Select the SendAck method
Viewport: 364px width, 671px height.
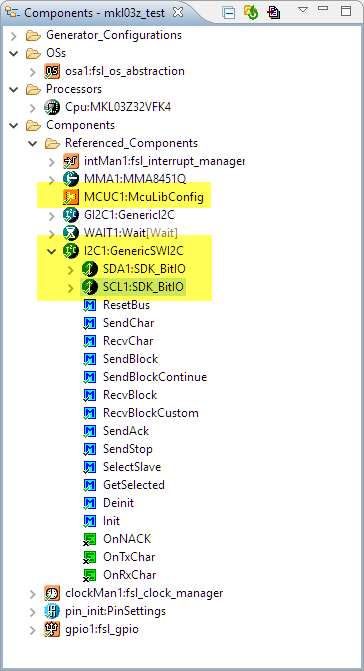[x=126, y=431]
